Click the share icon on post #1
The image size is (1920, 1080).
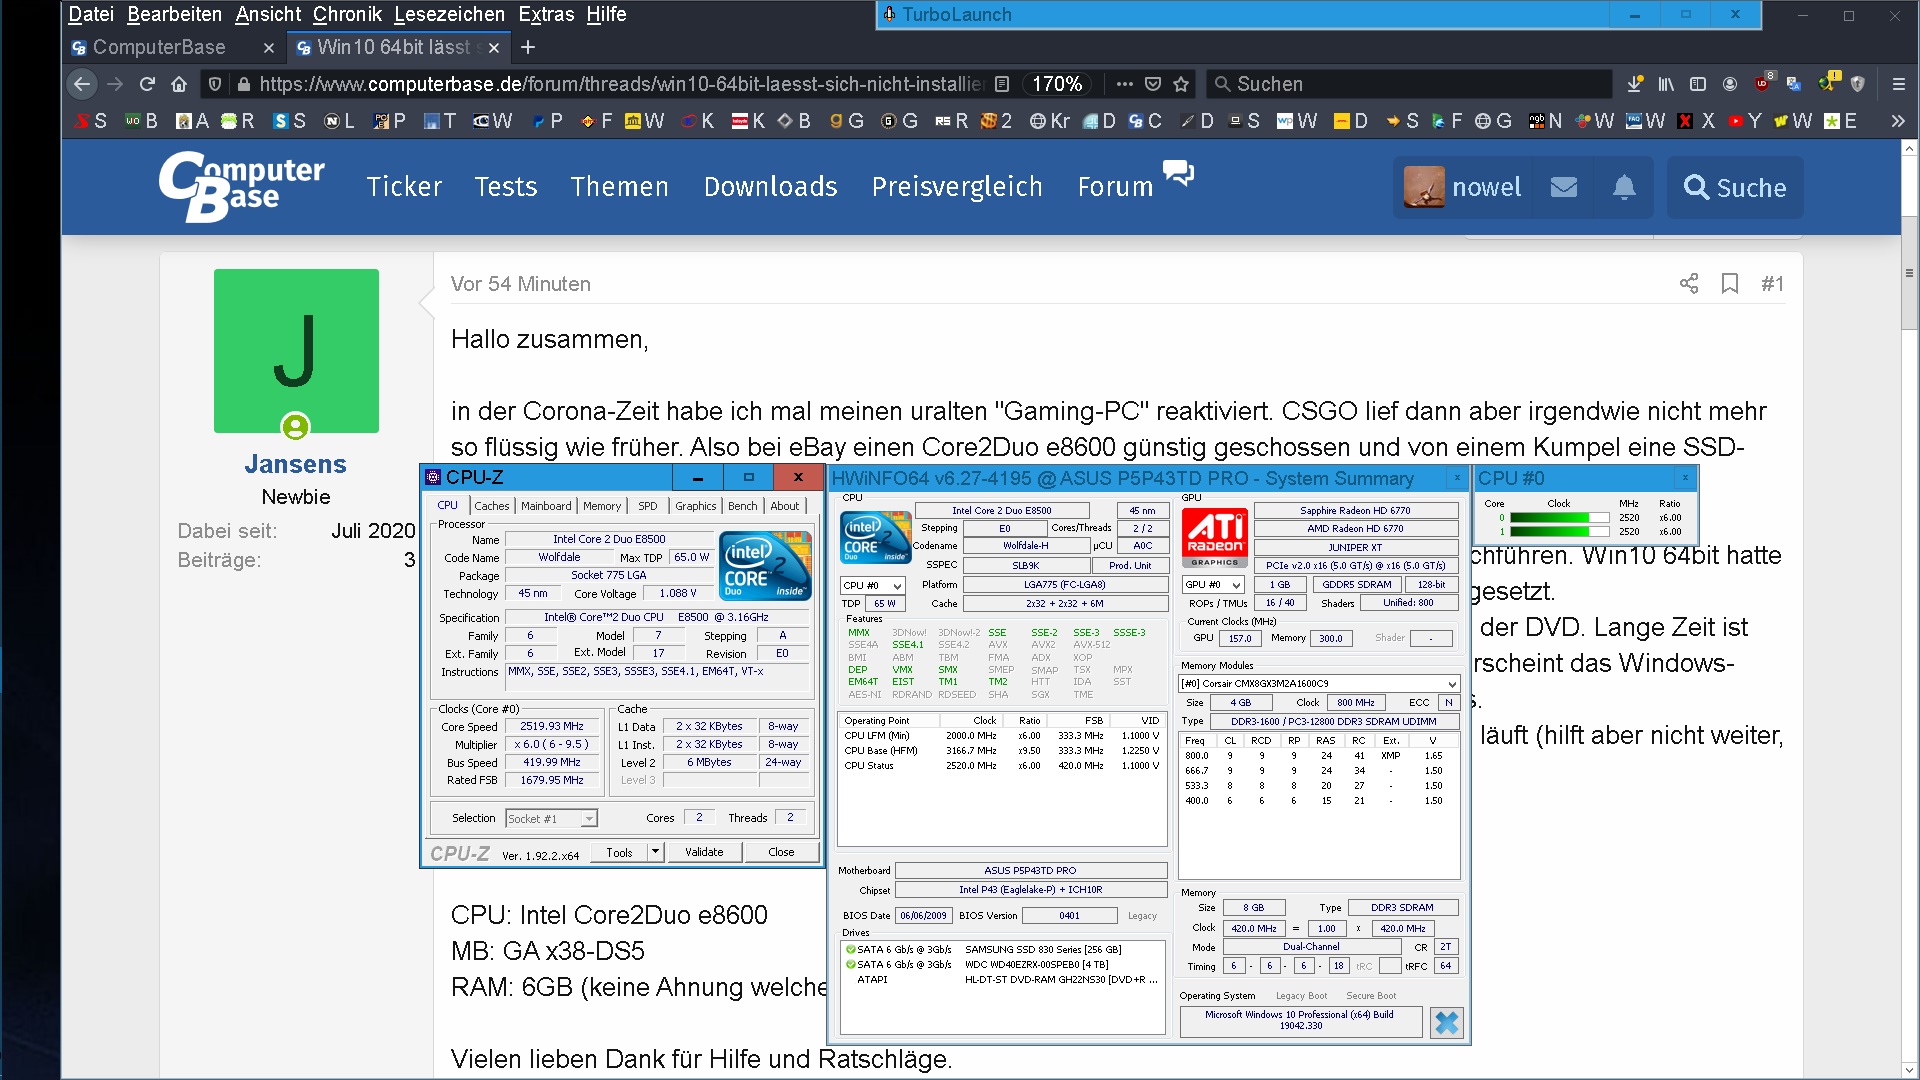(1689, 284)
